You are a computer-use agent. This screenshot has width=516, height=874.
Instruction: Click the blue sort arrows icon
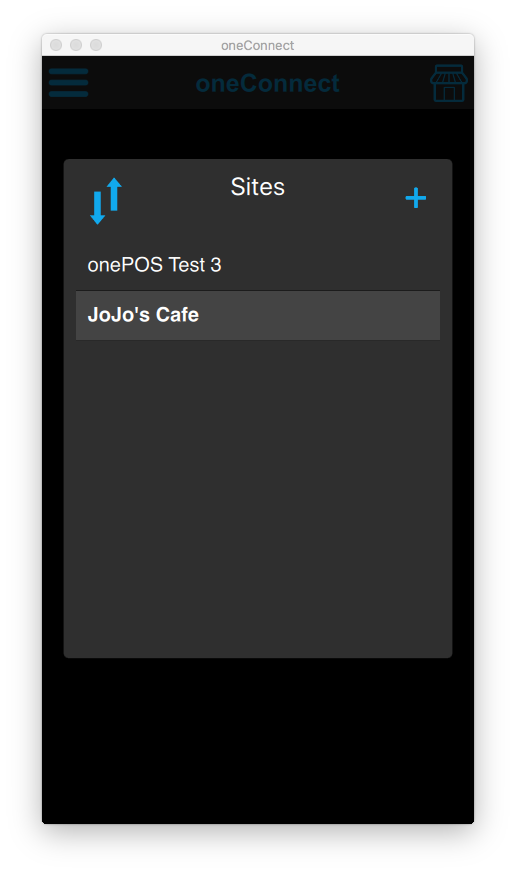point(106,201)
